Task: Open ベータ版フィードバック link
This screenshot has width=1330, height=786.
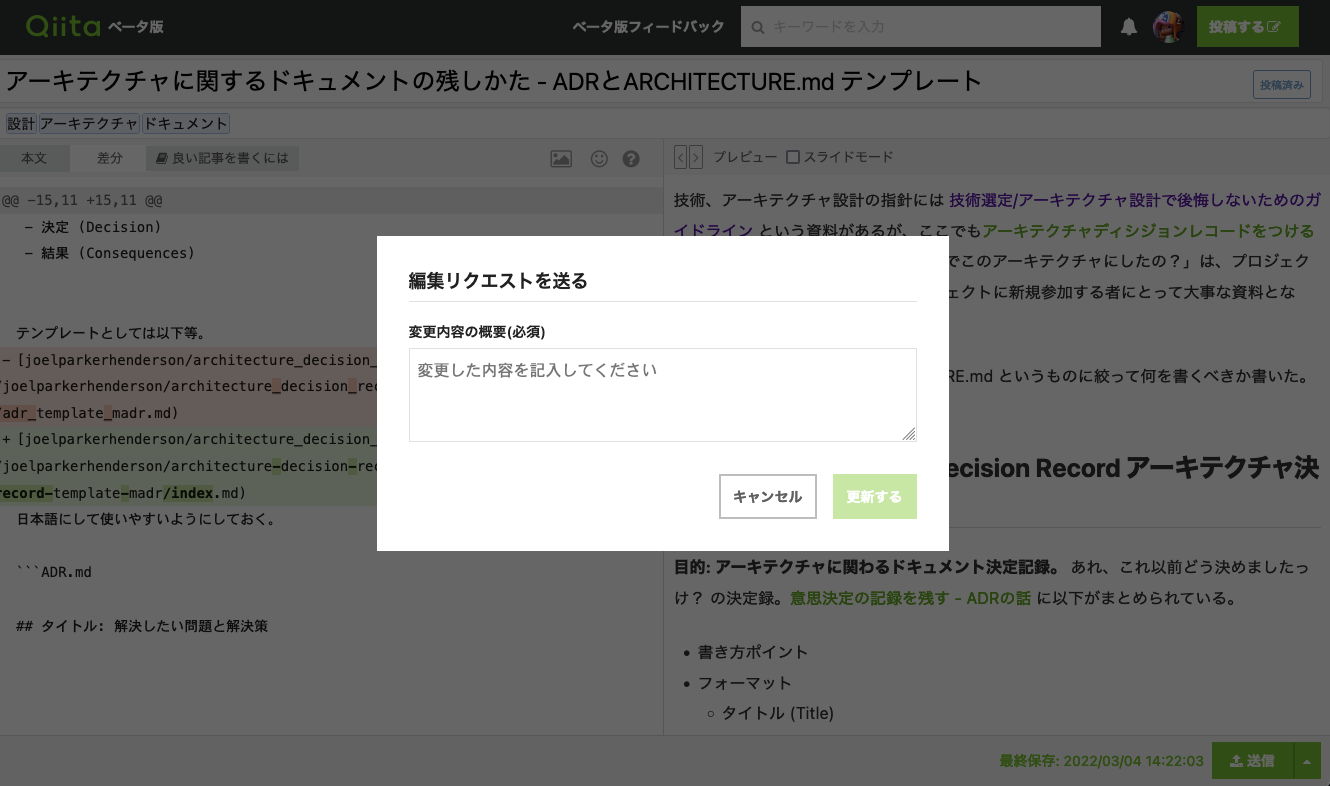Action: click(648, 27)
